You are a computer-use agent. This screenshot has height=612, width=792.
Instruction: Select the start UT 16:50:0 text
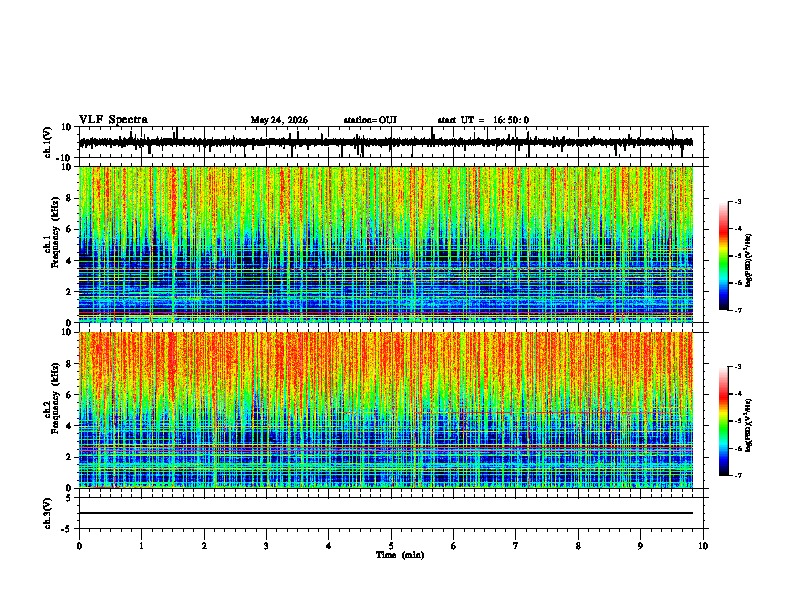(x=483, y=120)
